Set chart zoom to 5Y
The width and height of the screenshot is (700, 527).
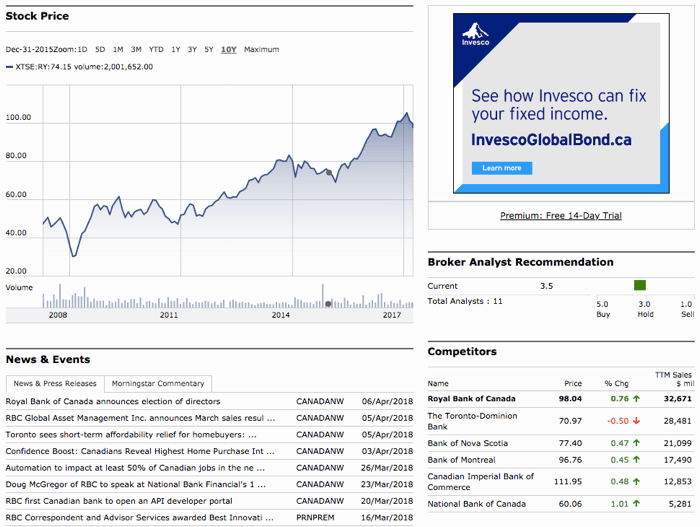pyautogui.click(x=209, y=49)
